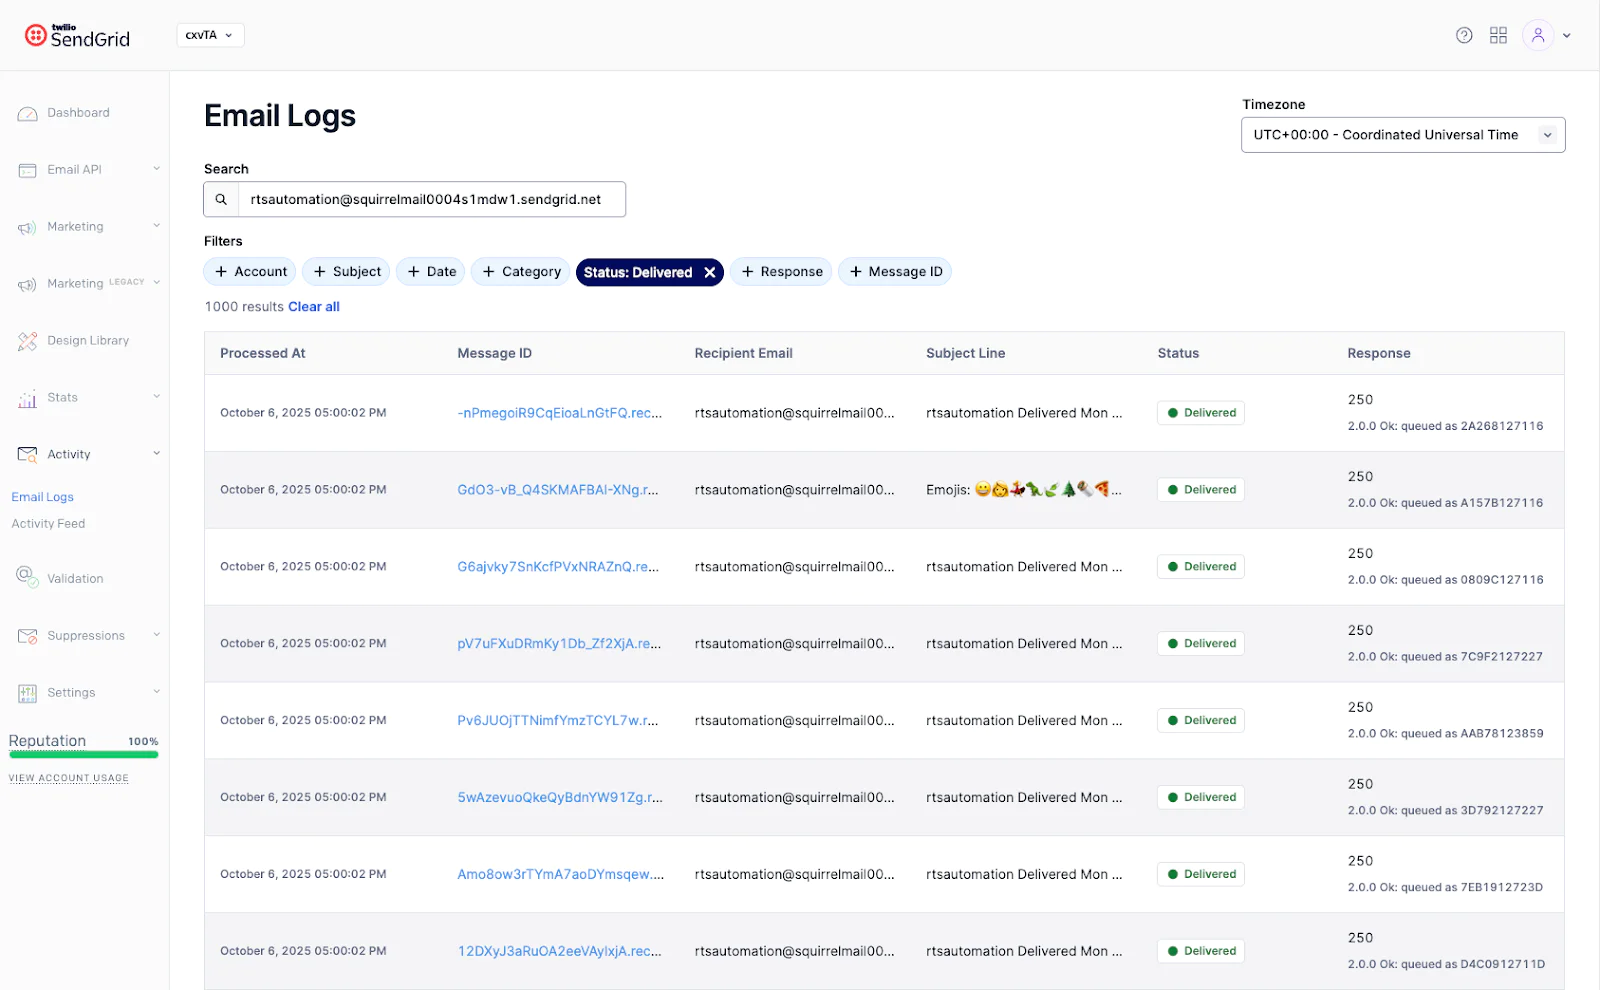1600x990 pixels.
Task: Expand the cxvTA account selector
Action: click(x=210, y=34)
